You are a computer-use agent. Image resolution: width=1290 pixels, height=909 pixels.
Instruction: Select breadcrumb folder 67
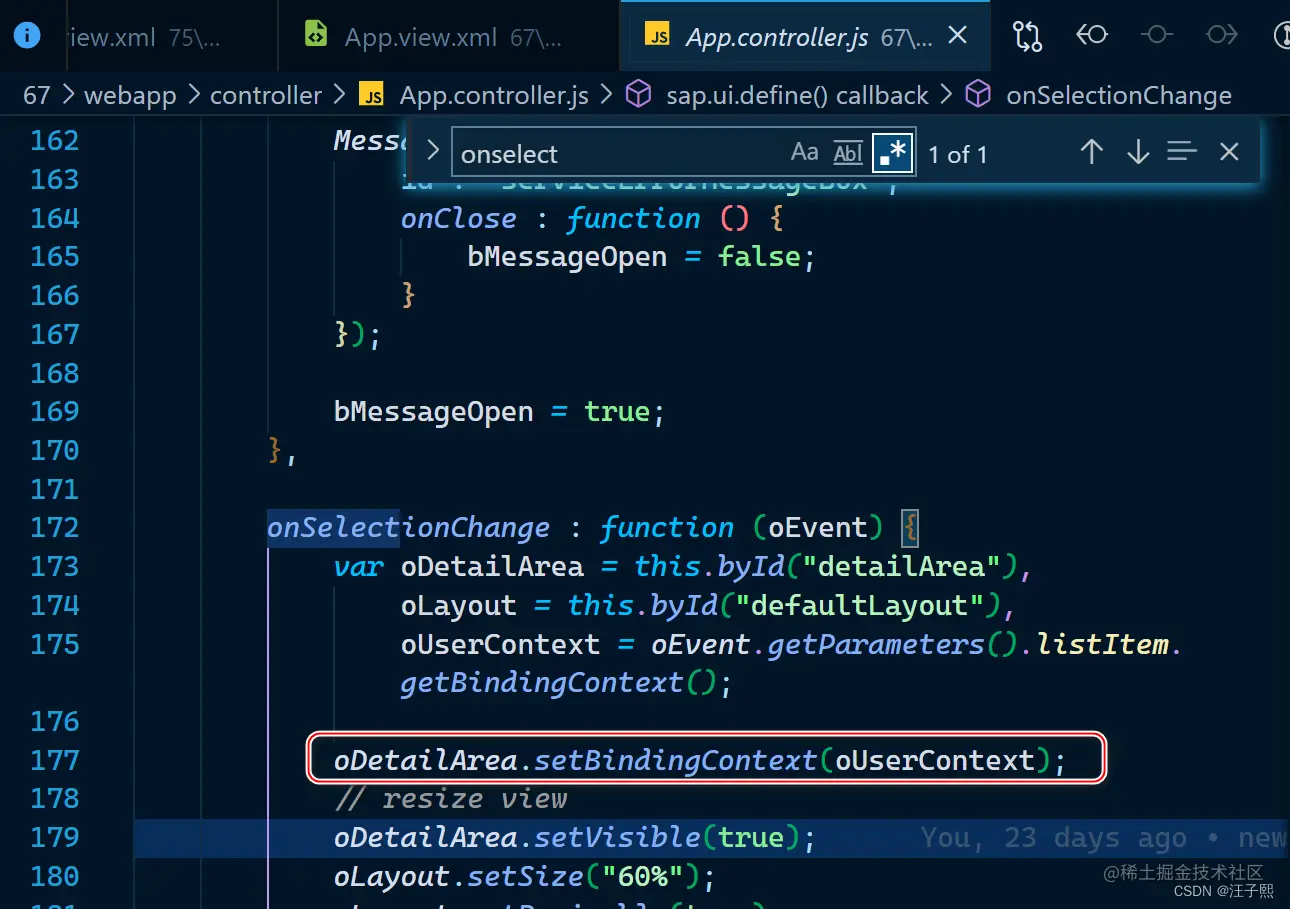(37, 95)
